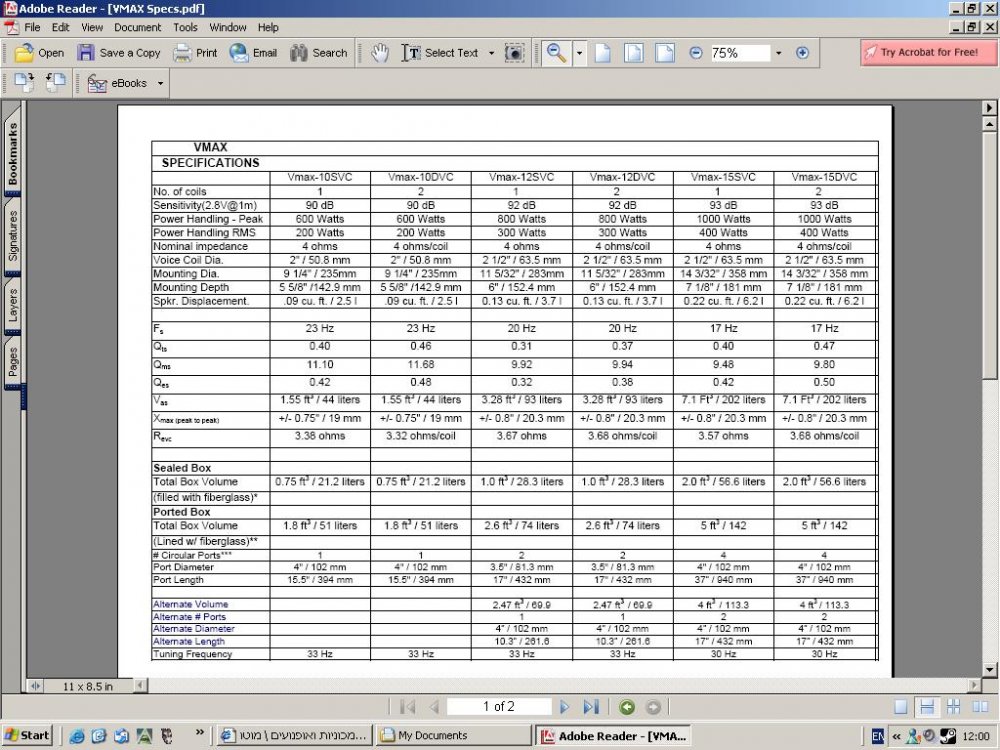The height and width of the screenshot is (750, 1000).
Task: Click the EN language indicator in tray
Action: 878,736
